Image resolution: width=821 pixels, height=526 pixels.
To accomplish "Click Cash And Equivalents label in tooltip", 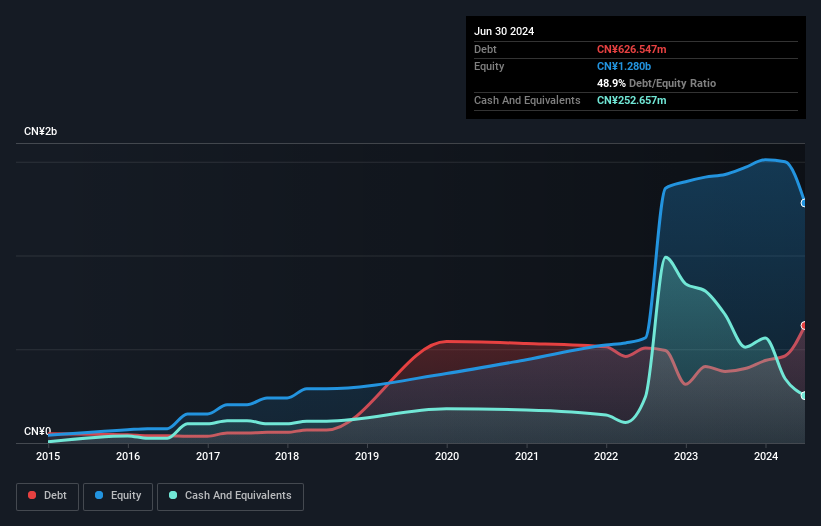I will pos(527,100).
